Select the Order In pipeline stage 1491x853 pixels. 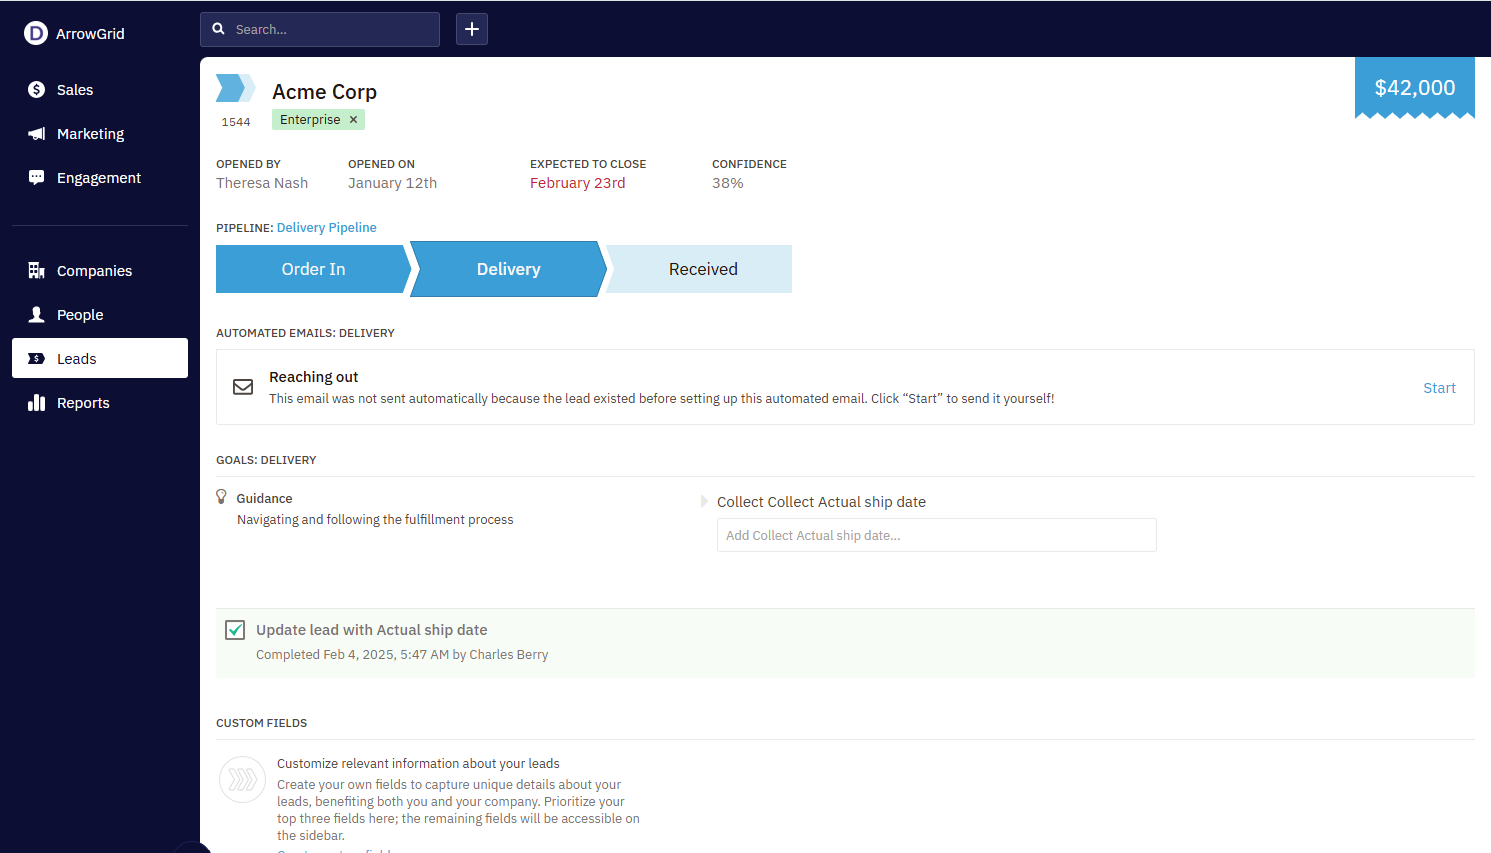coord(313,269)
